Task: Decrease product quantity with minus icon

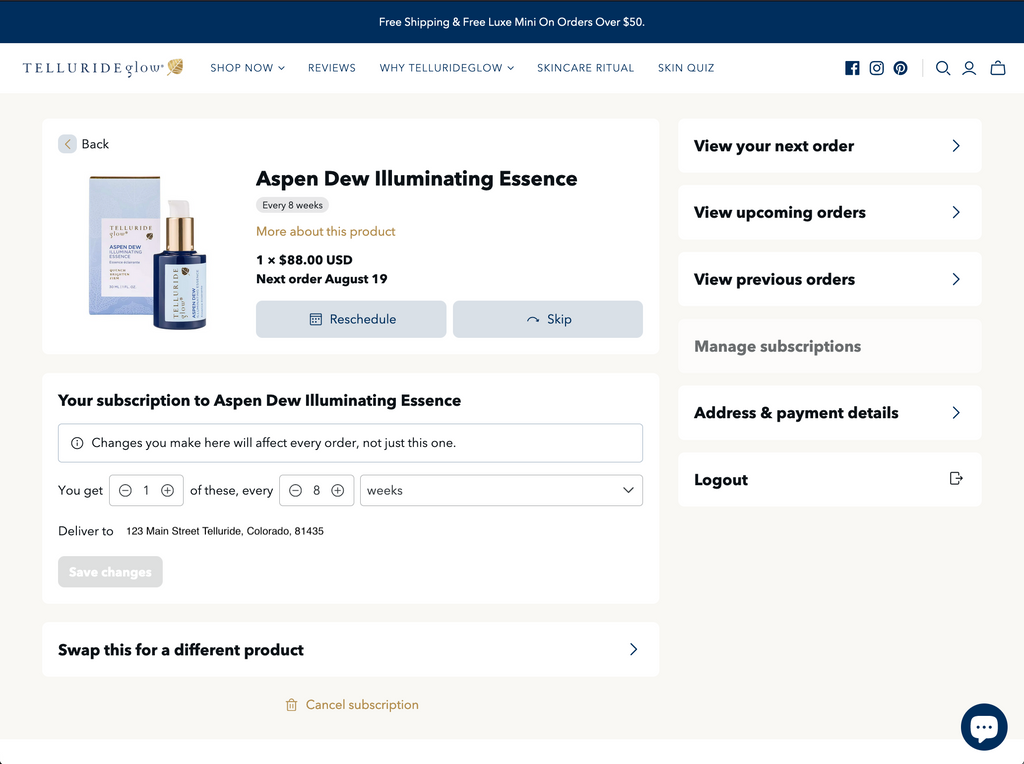Action: pos(125,490)
